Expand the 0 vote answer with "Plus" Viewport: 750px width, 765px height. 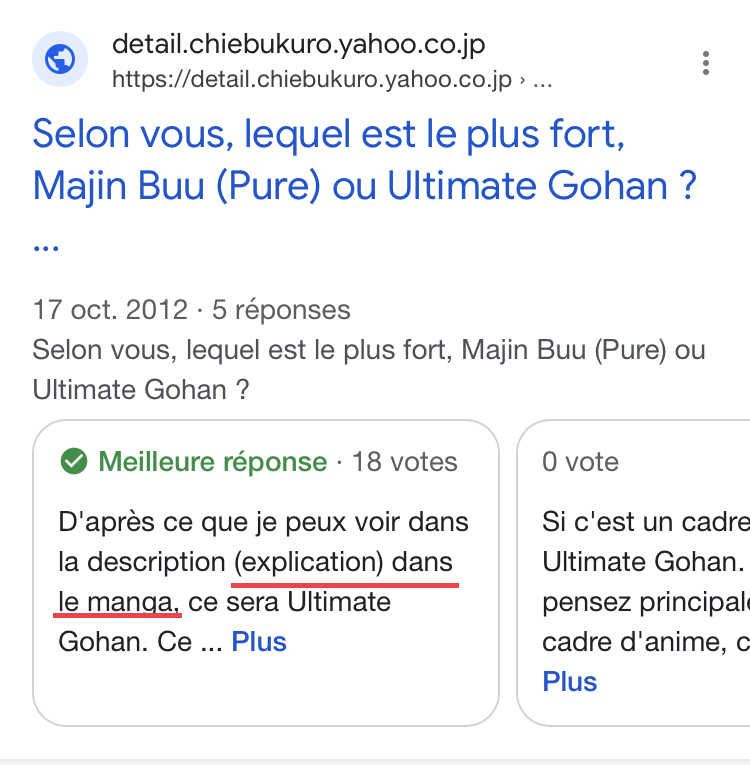click(x=570, y=682)
